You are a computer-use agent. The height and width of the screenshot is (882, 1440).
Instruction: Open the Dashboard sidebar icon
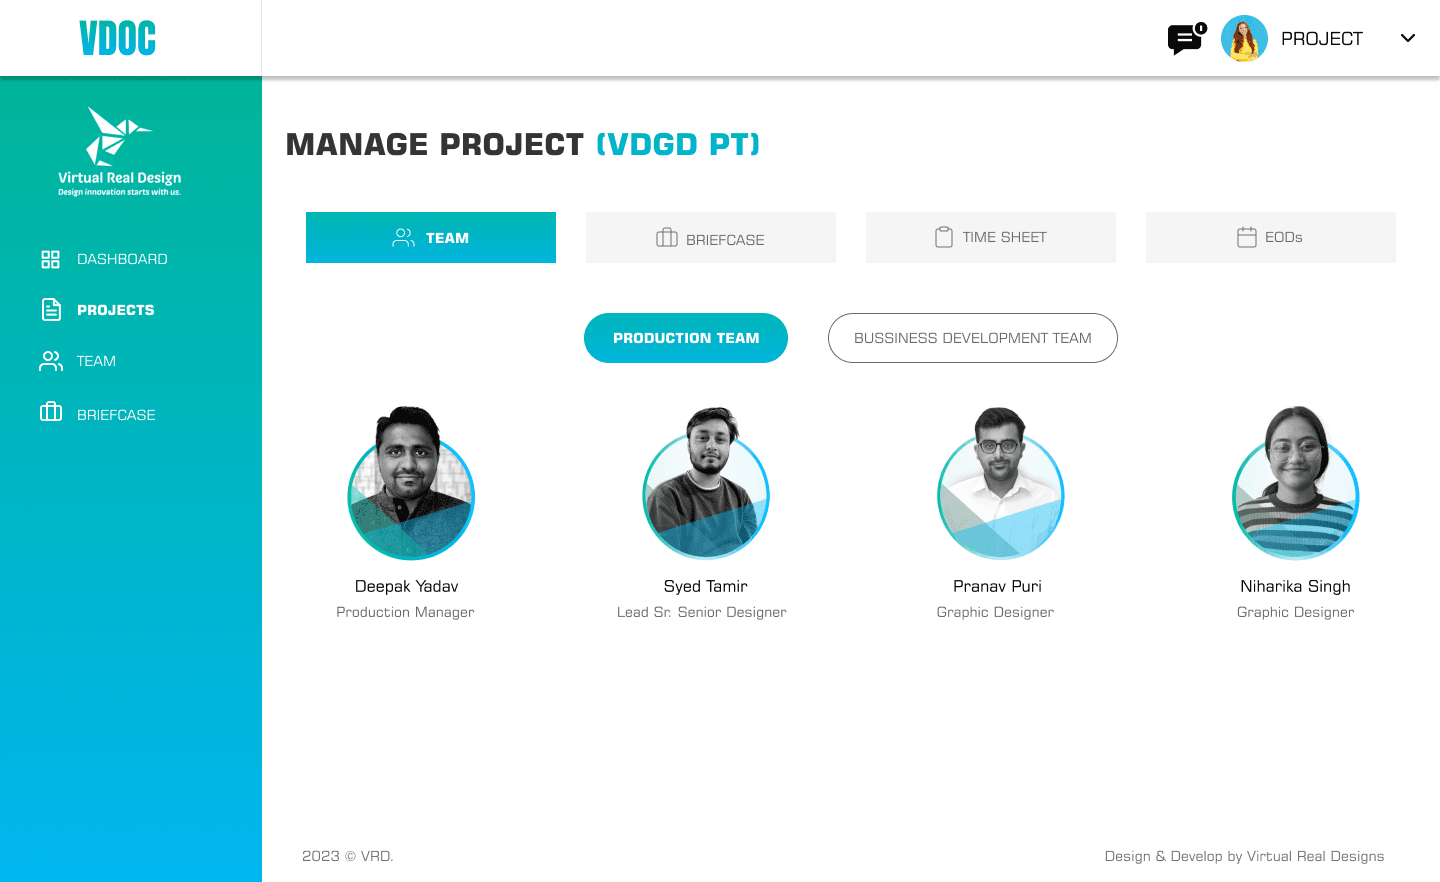click(51, 258)
